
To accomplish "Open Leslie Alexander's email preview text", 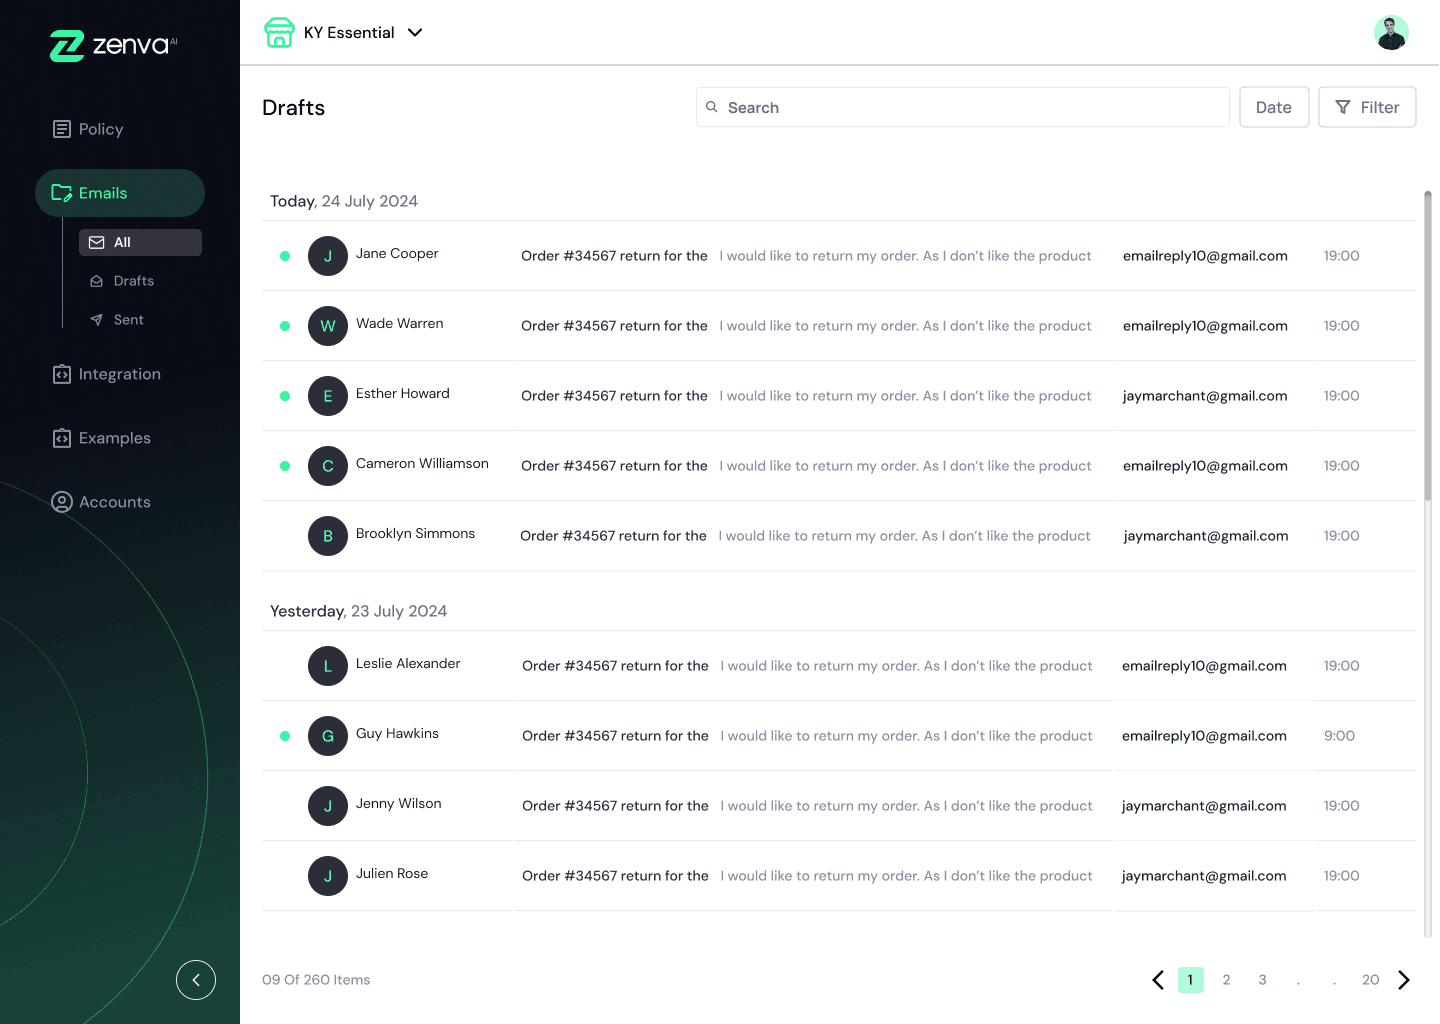I will point(906,666).
